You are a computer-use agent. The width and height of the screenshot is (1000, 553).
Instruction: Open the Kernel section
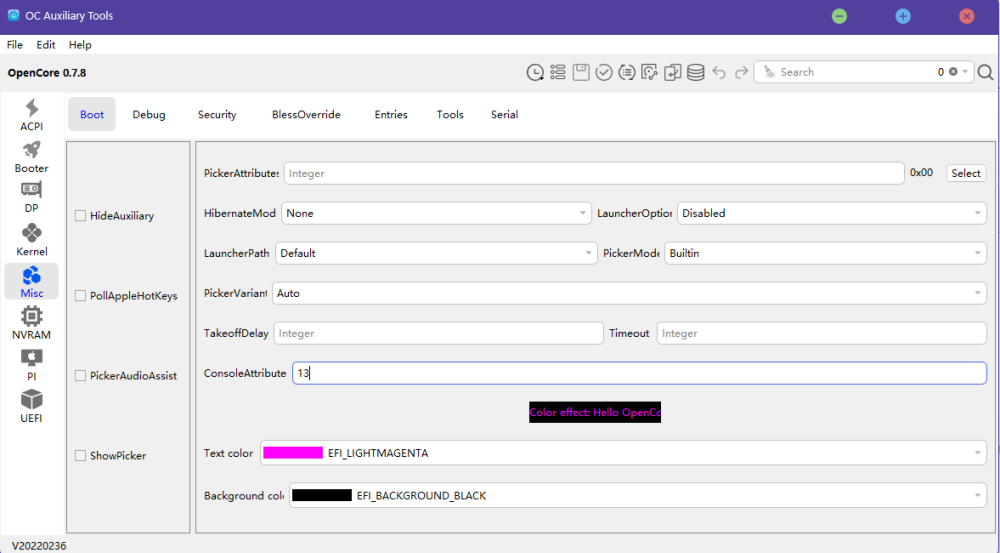(x=31, y=240)
